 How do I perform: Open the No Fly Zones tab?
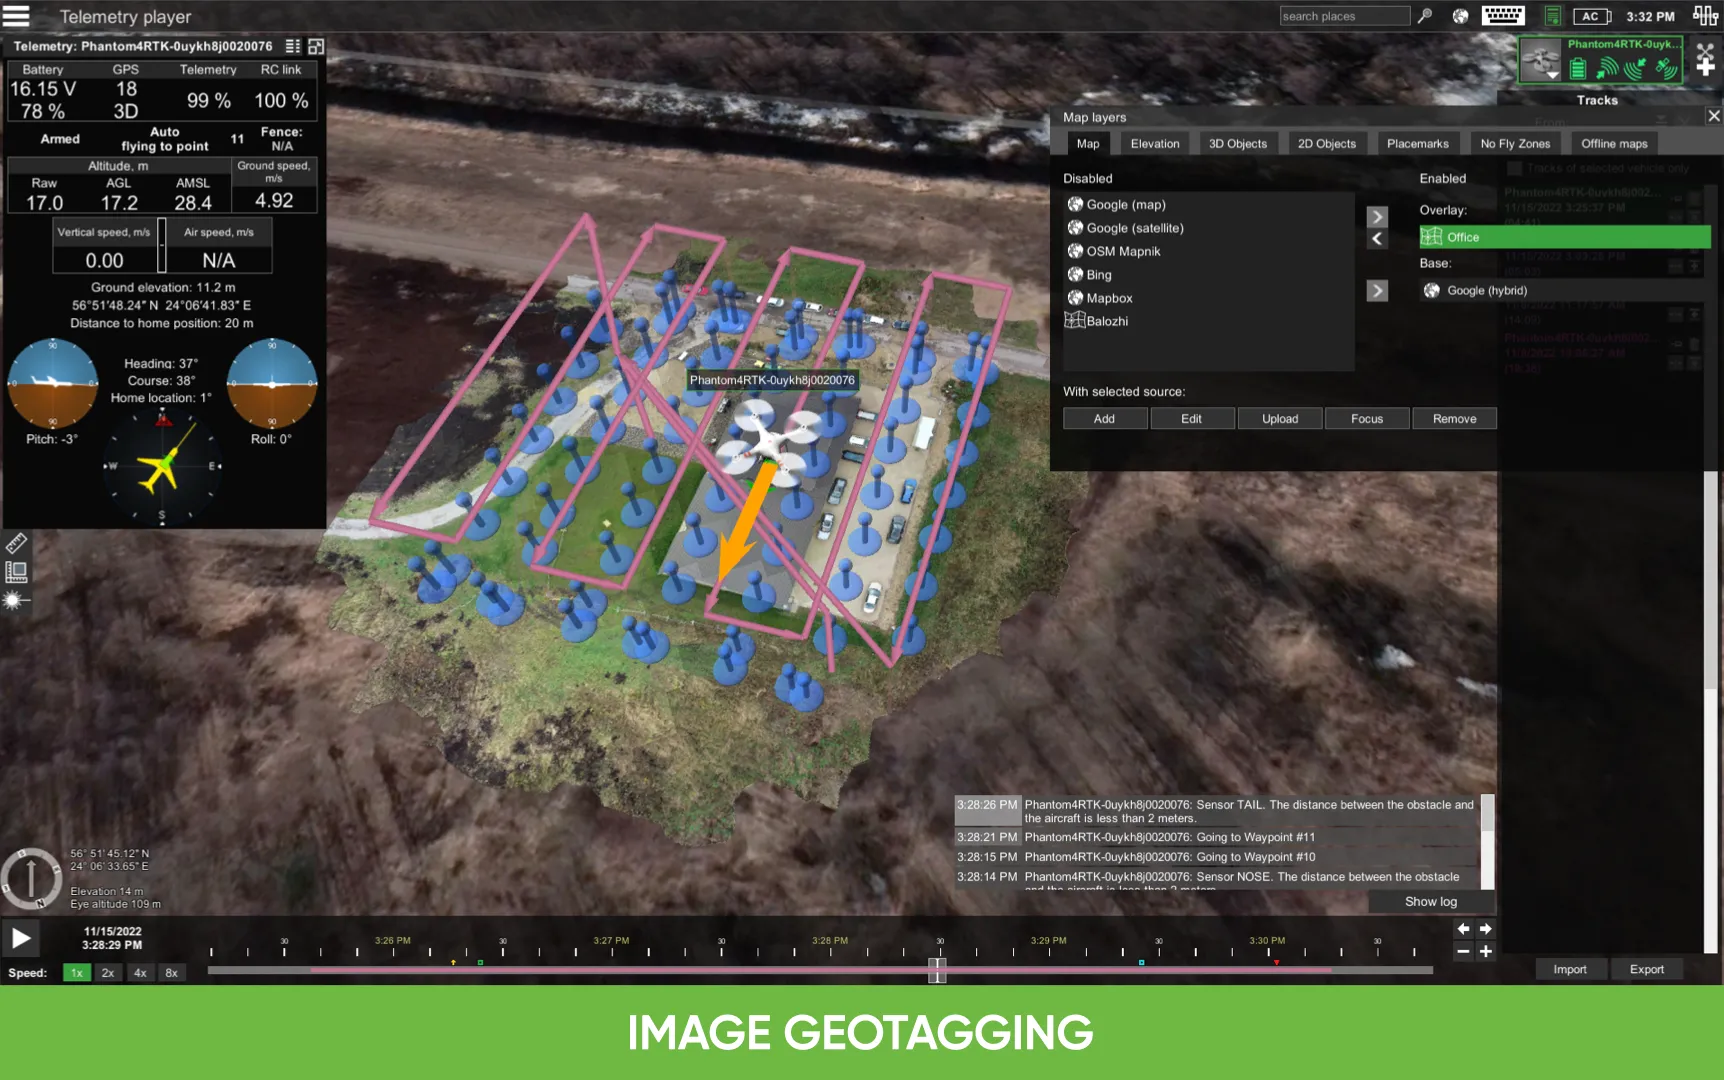pyautogui.click(x=1514, y=144)
